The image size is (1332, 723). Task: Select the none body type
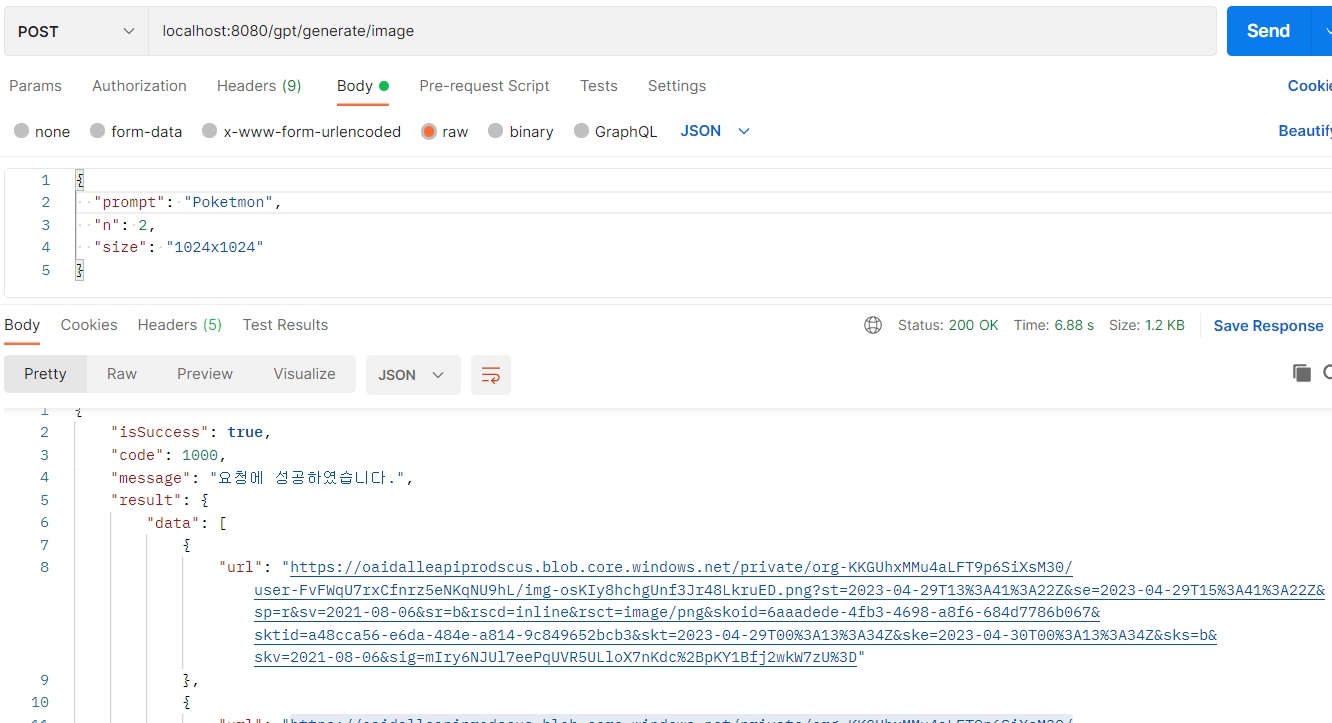[x=42, y=131]
